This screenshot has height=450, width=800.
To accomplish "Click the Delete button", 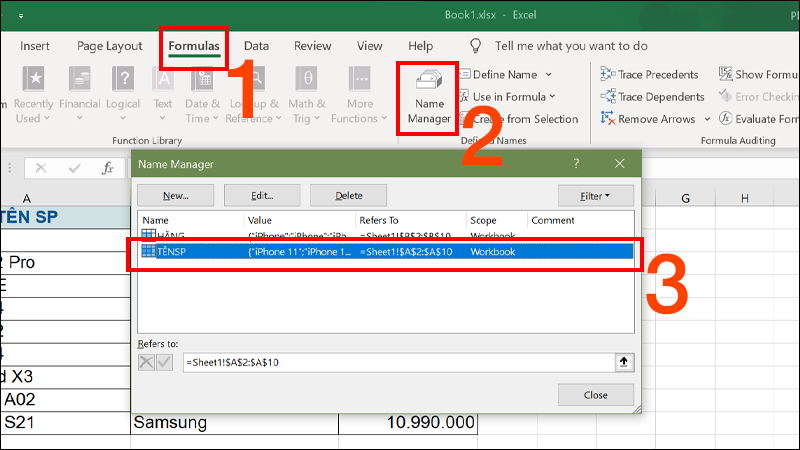I will point(348,195).
